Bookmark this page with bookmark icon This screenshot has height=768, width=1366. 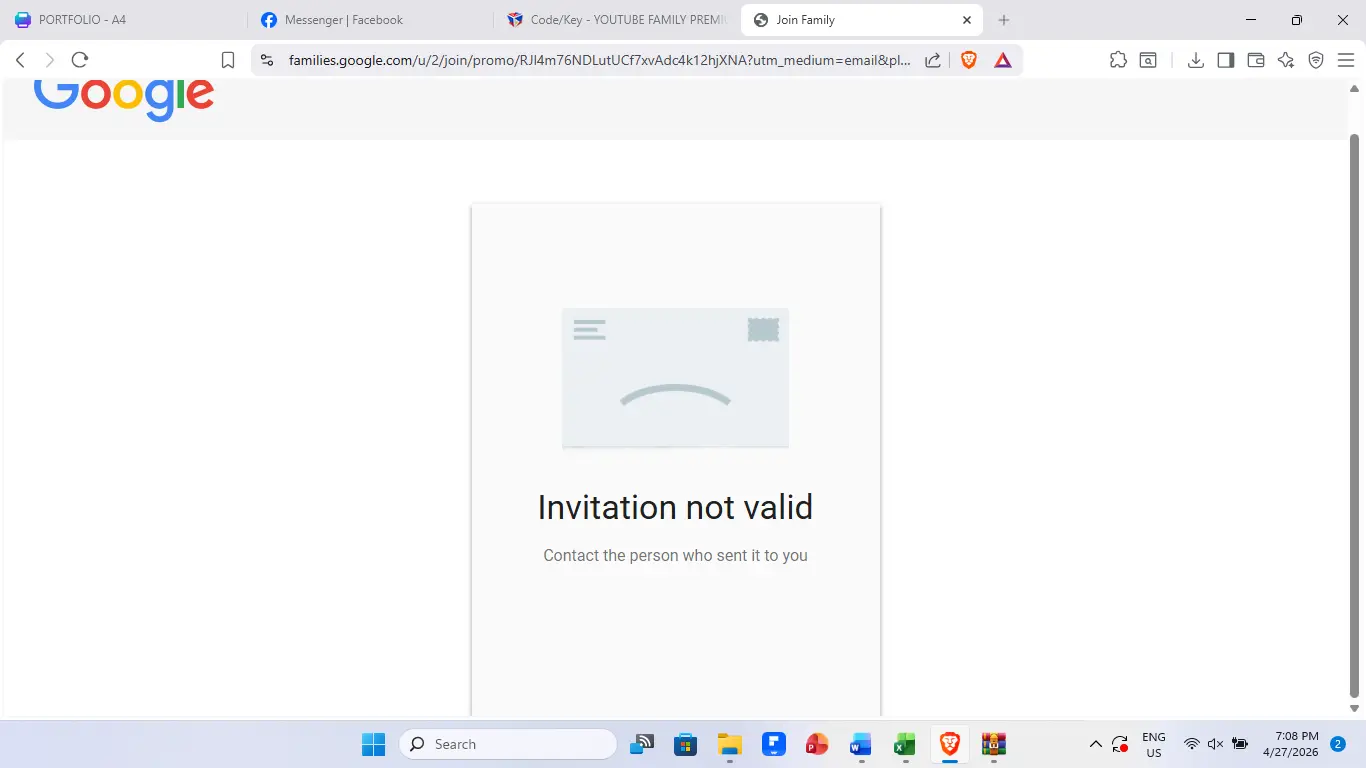click(228, 60)
